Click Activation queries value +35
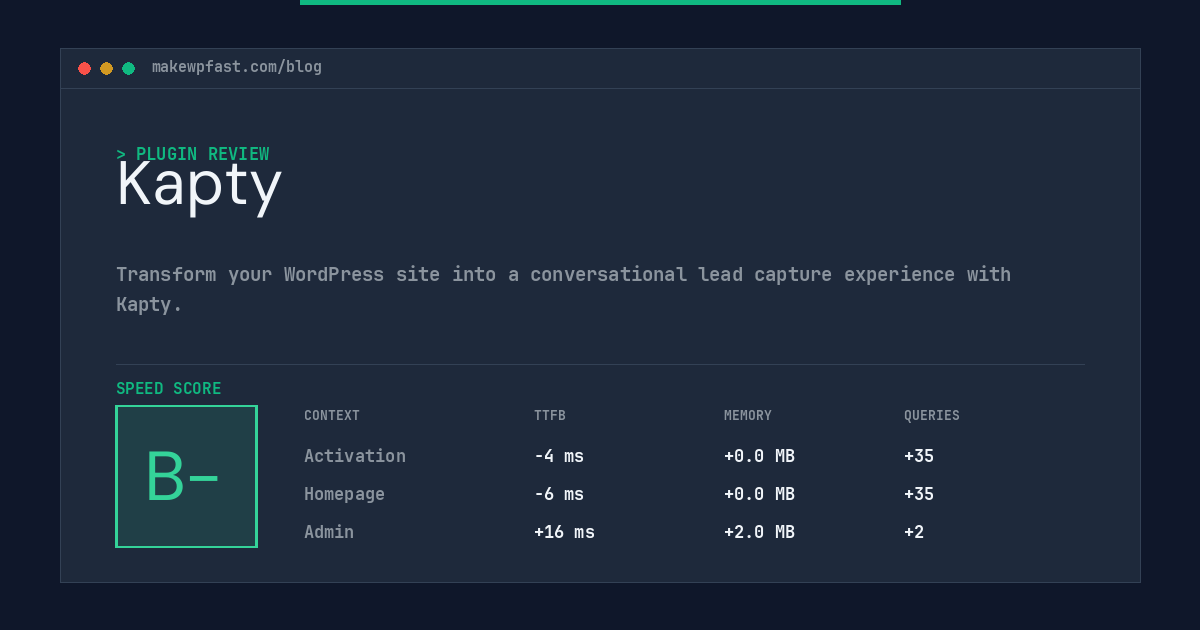1200x630 pixels. point(919,456)
